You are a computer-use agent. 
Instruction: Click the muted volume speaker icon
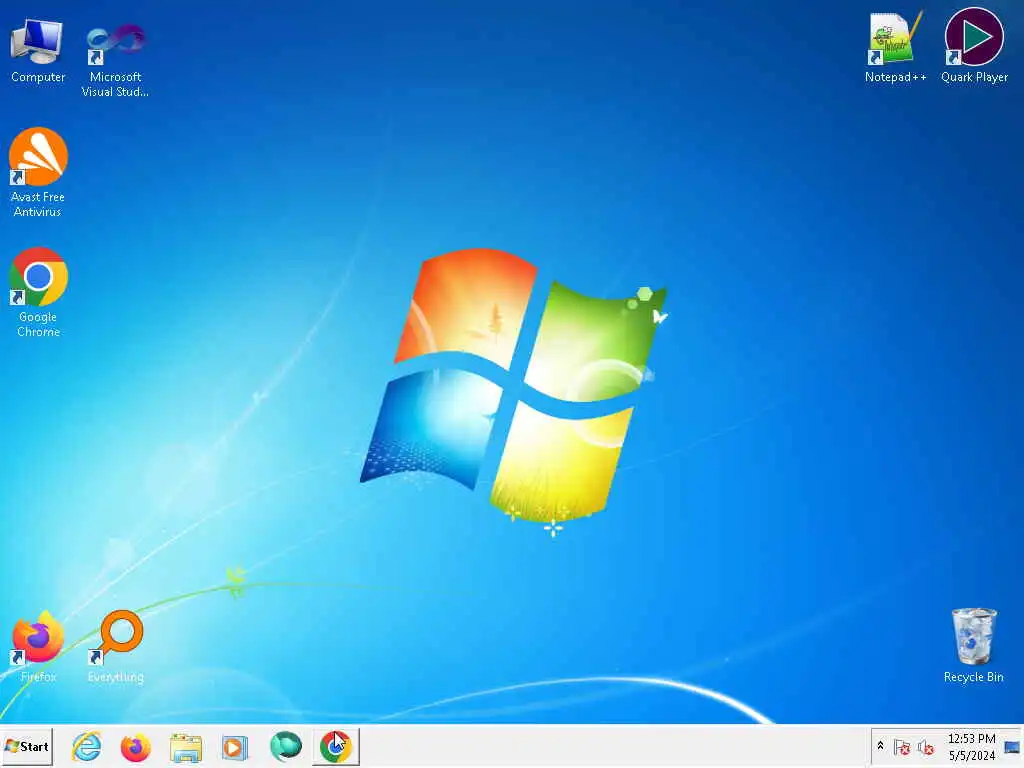point(925,746)
